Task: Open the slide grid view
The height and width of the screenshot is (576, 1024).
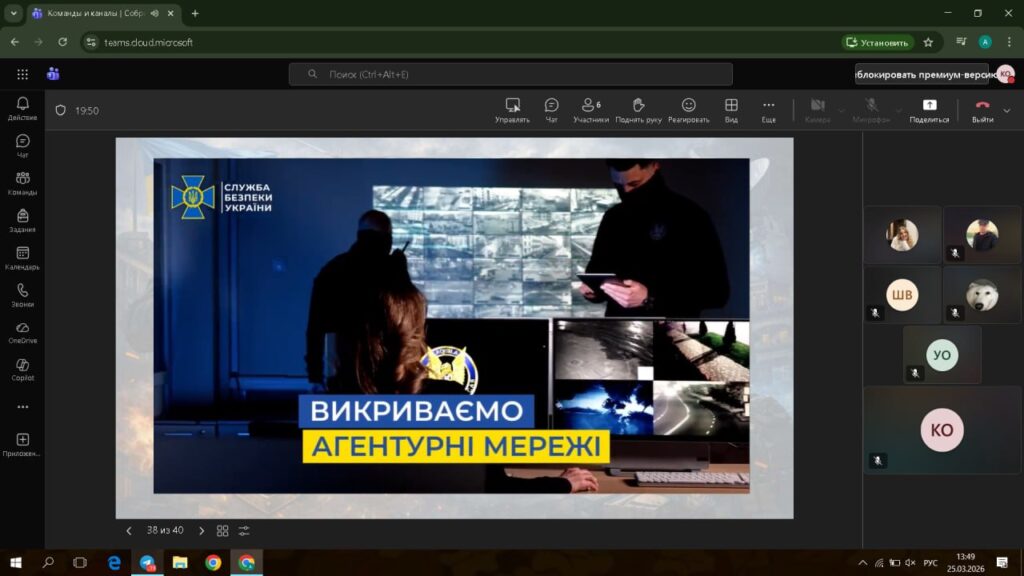Action: coord(223,531)
